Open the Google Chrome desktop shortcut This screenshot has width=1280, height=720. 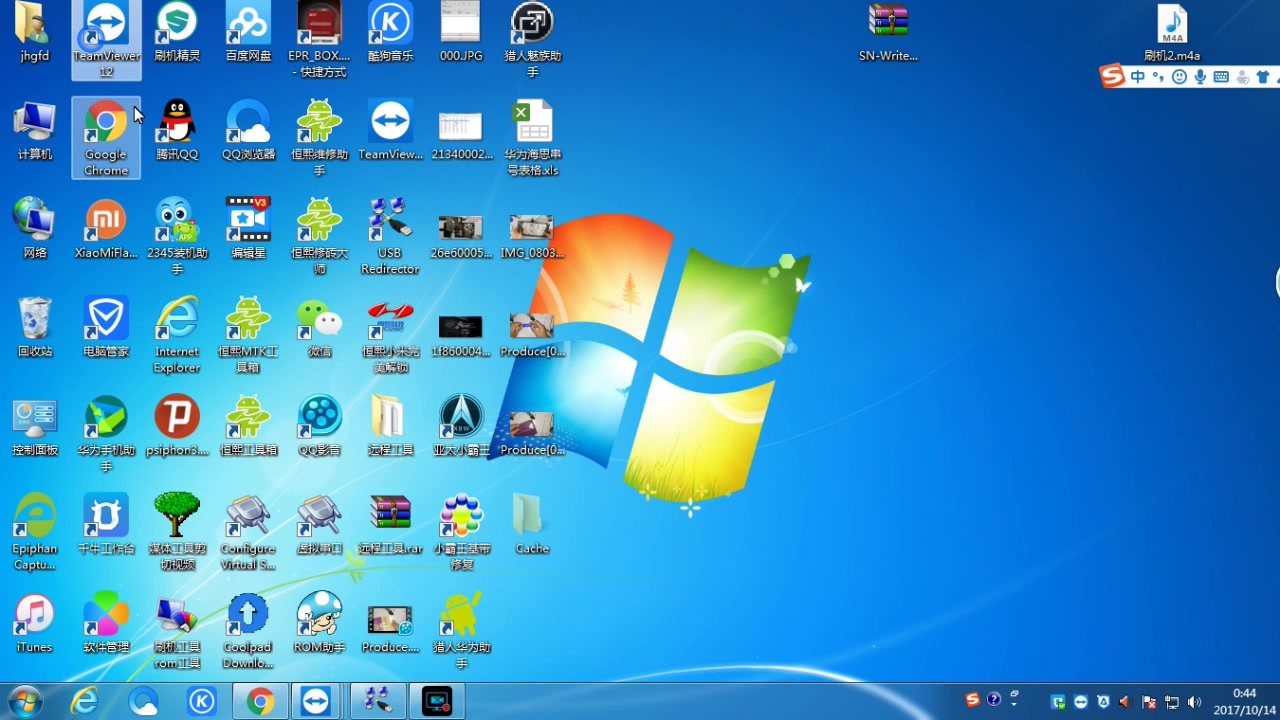(x=106, y=138)
